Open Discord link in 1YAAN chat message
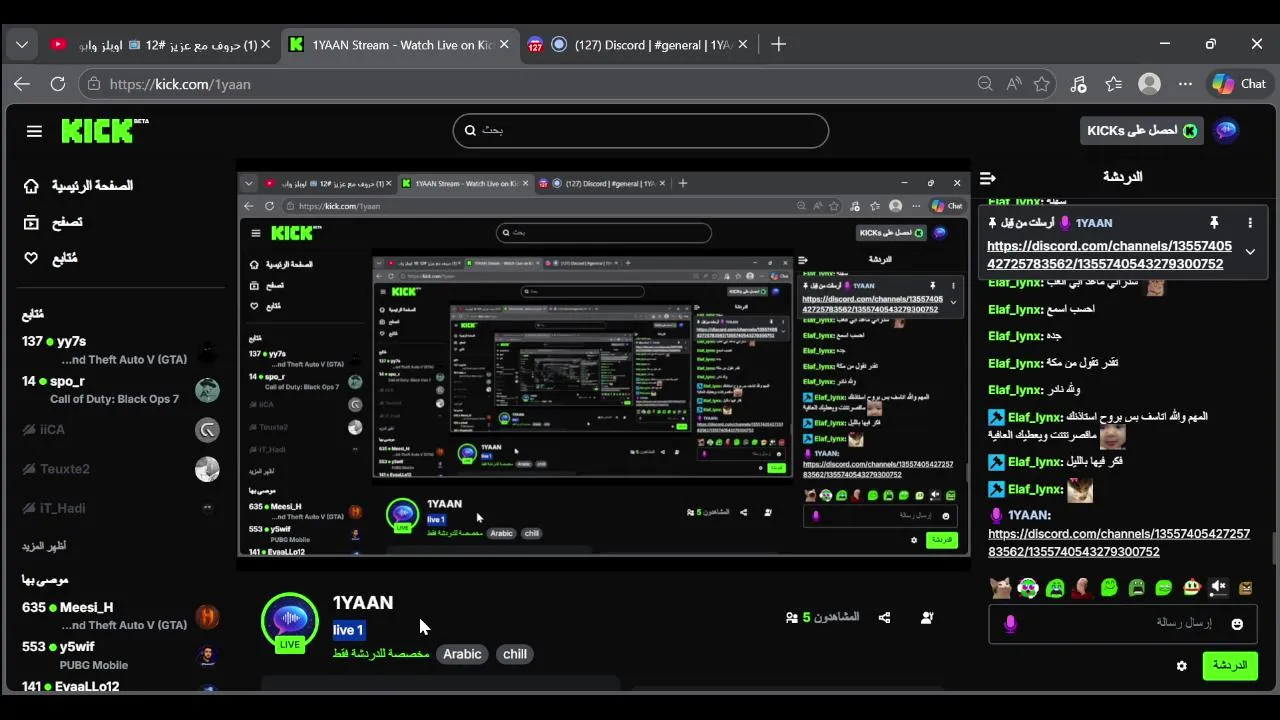The width and height of the screenshot is (1280, 720). pyautogui.click(x=1119, y=543)
